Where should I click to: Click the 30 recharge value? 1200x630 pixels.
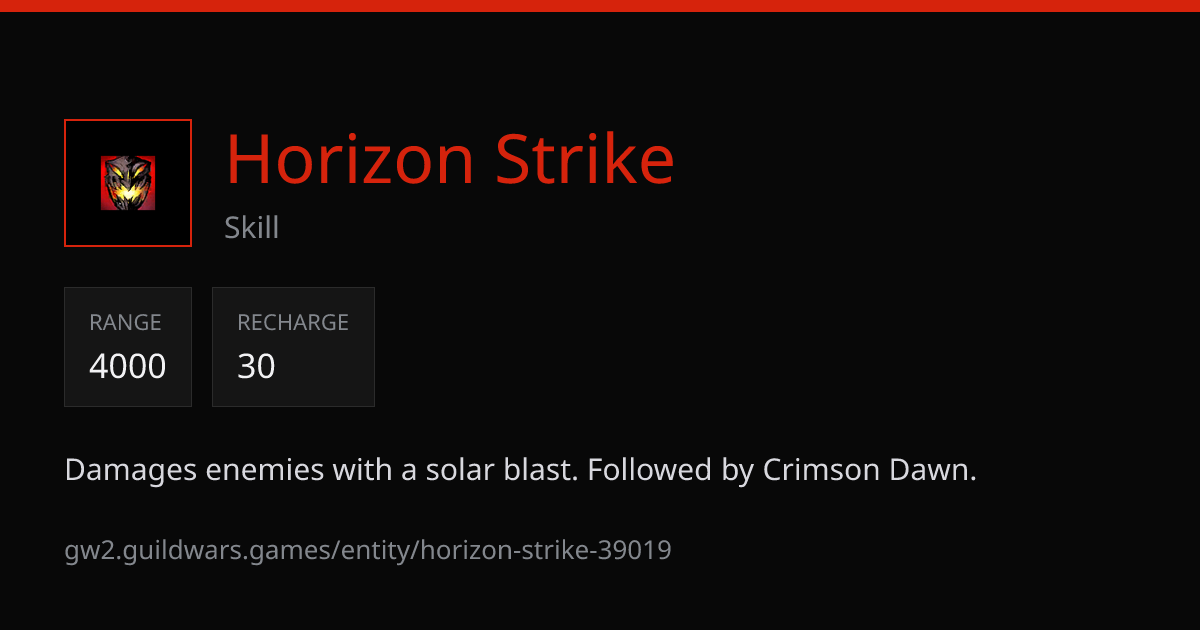coord(256,366)
